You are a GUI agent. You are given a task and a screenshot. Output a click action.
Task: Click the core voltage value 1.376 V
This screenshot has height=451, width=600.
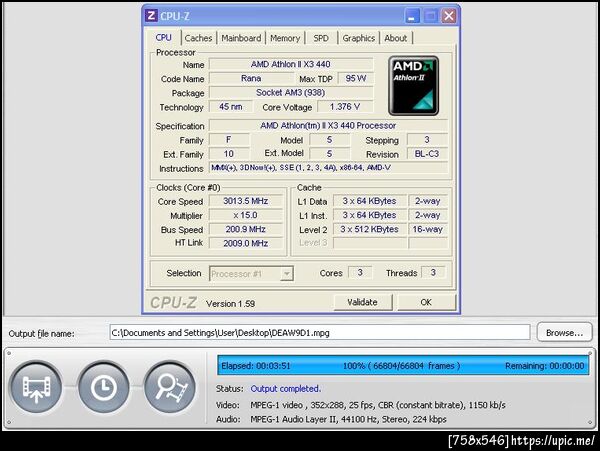pyautogui.click(x=345, y=107)
